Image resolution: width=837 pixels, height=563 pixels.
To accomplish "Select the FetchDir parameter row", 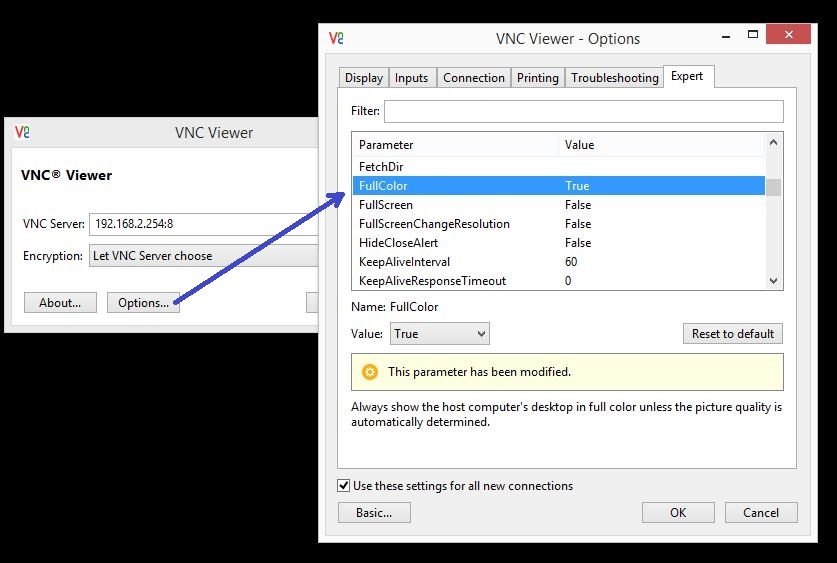I will [559, 166].
